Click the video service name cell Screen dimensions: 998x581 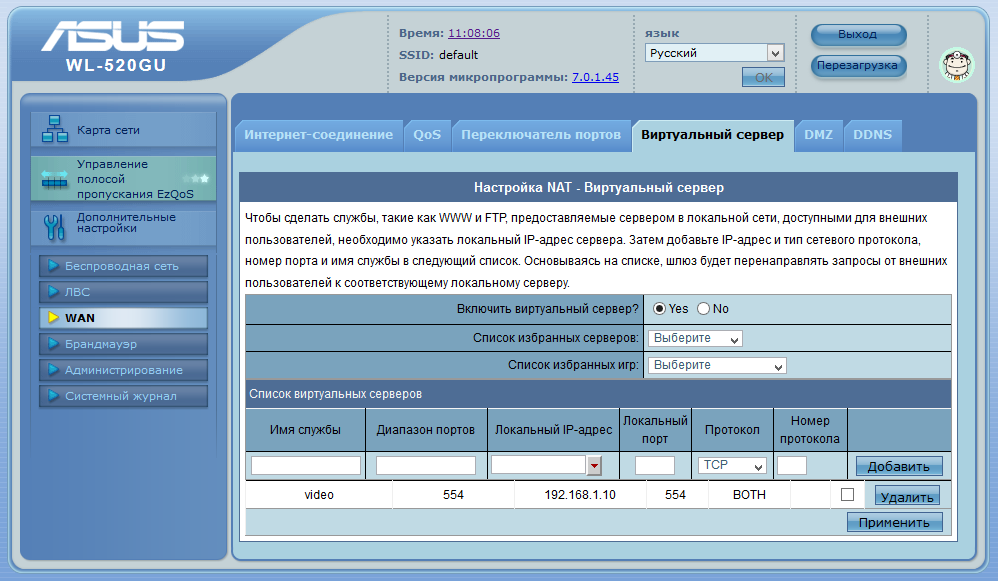click(319, 494)
